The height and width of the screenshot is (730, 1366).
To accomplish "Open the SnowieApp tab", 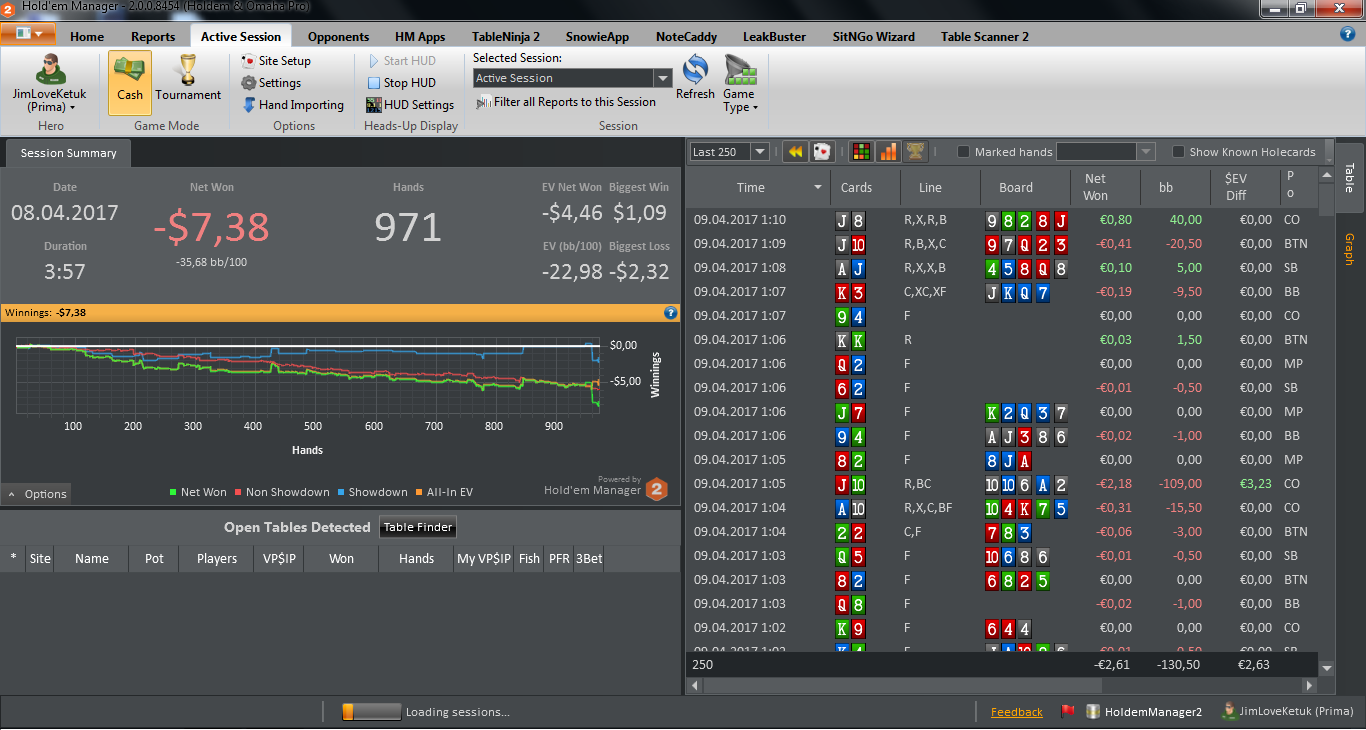I will coord(597,36).
